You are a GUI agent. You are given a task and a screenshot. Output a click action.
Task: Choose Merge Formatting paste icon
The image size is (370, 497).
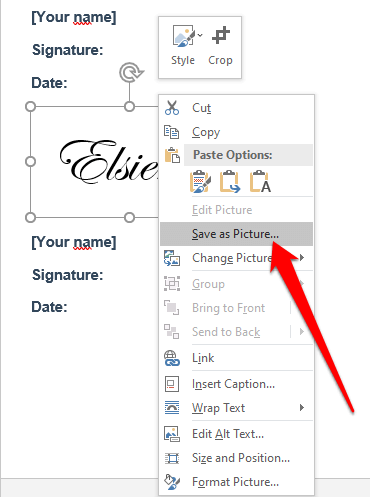[x=230, y=182]
